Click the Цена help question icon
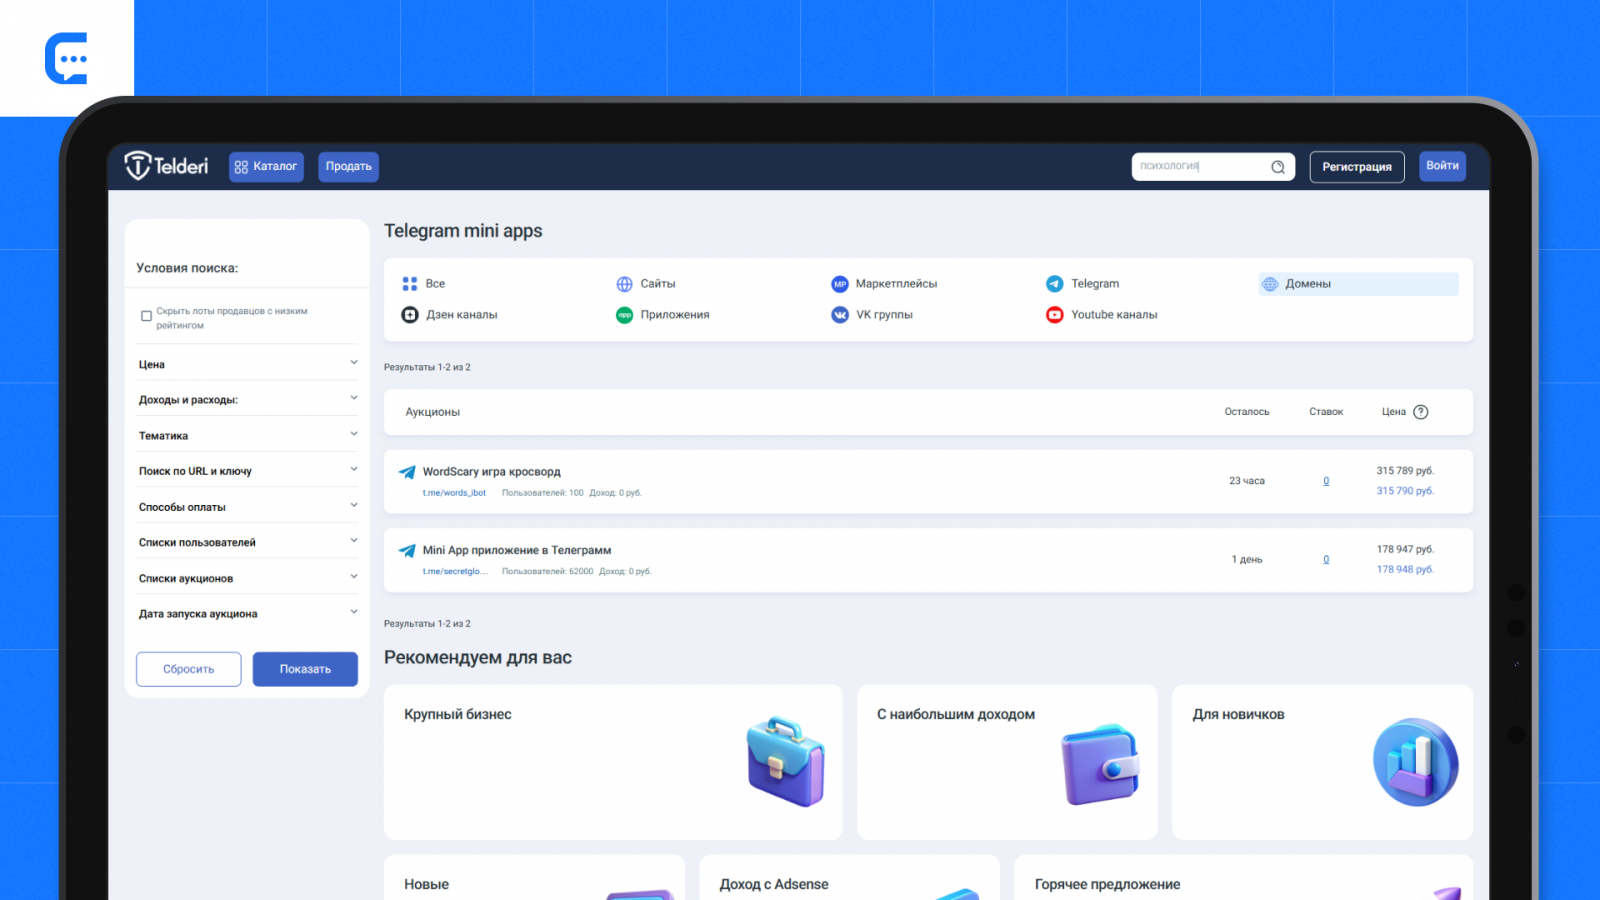 click(x=1421, y=412)
